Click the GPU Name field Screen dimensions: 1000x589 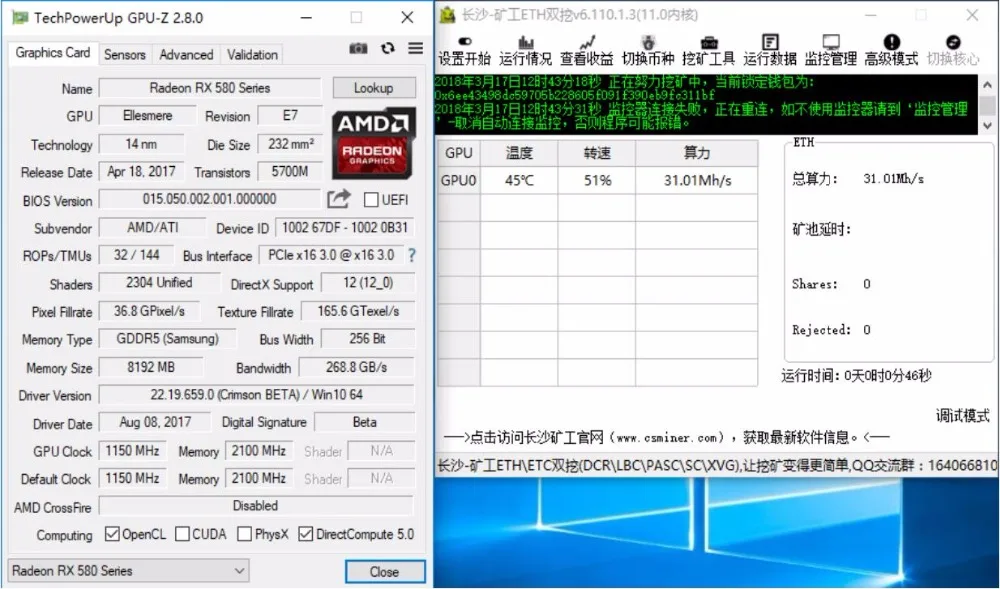[x=210, y=88]
